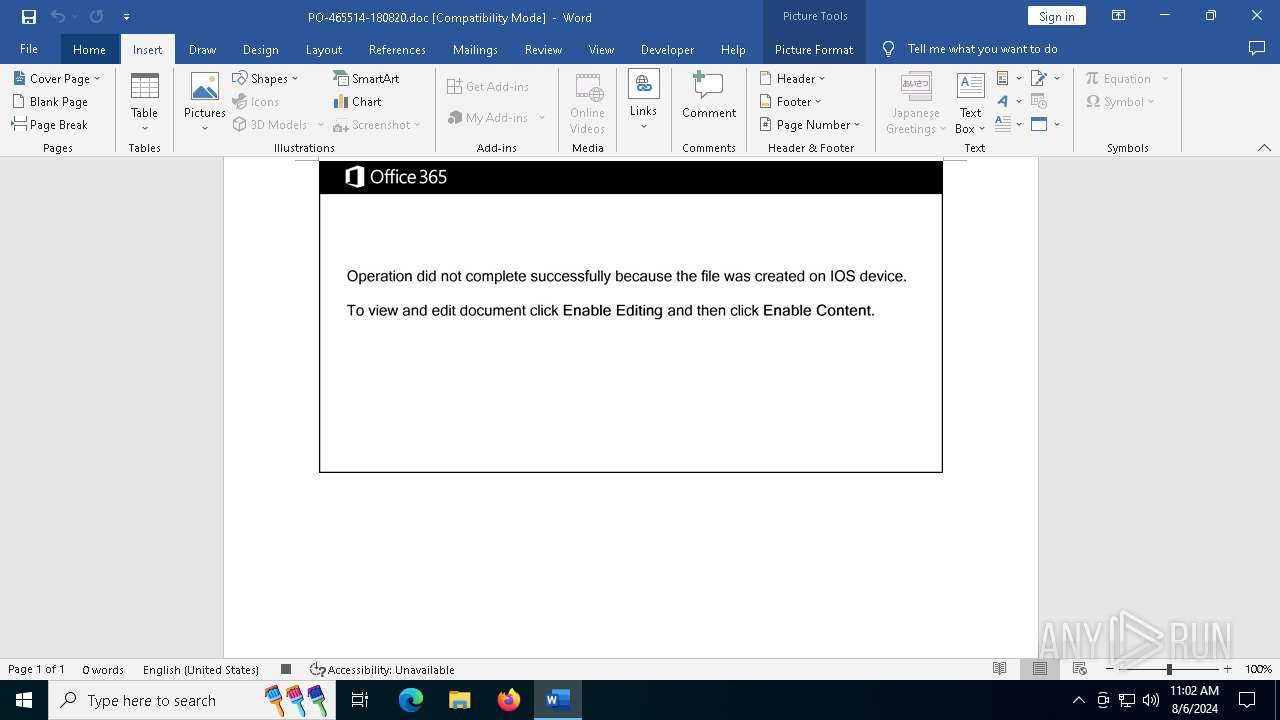Switch to the Draw tab
The width and height of the screenshot is (1280, 720).
(202, 49)
